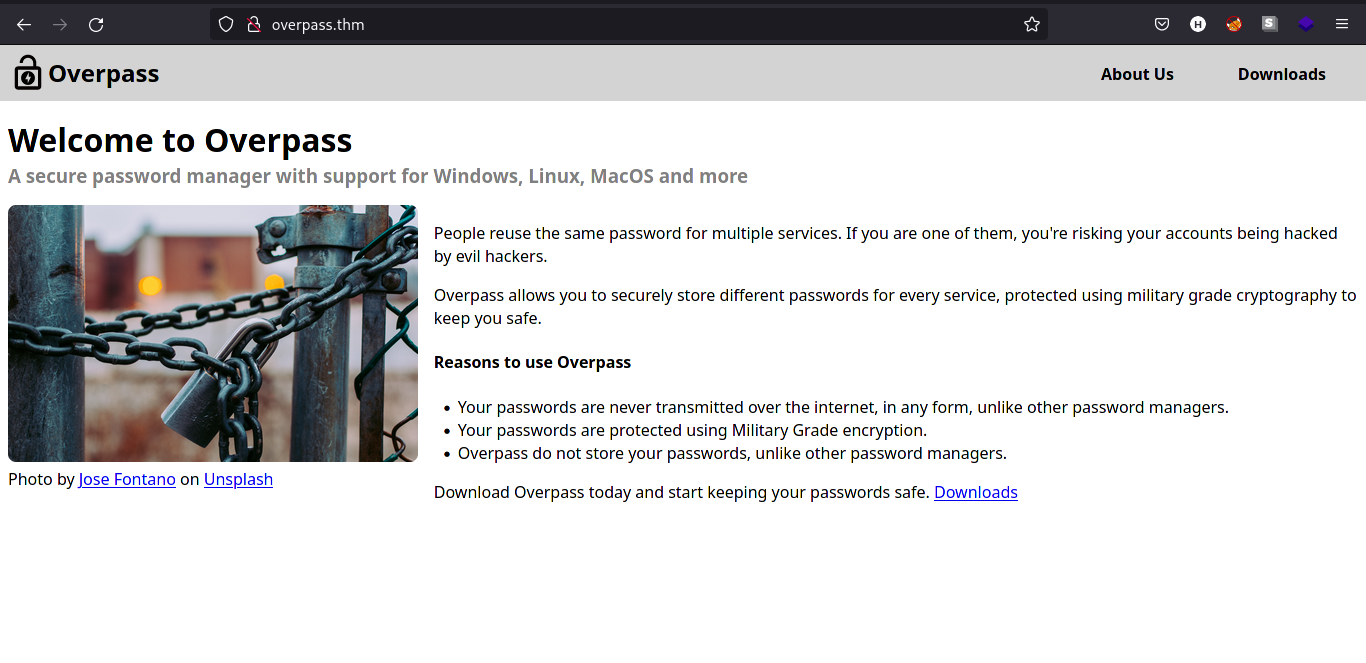Click the orange Firefox extension icon
This screenshot has height=663, width=1366.
pyautogui.click(x=1233, y=23)
